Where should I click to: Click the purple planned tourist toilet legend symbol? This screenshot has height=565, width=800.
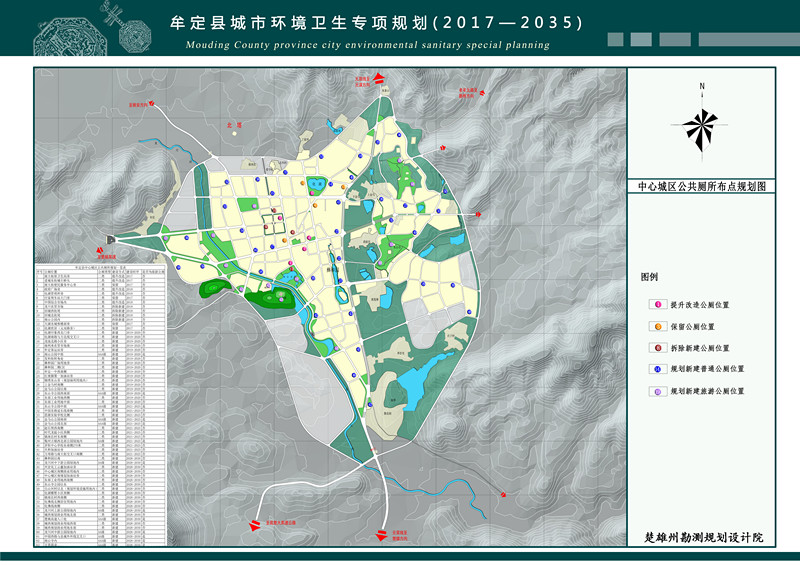click(x=658, y=391)
